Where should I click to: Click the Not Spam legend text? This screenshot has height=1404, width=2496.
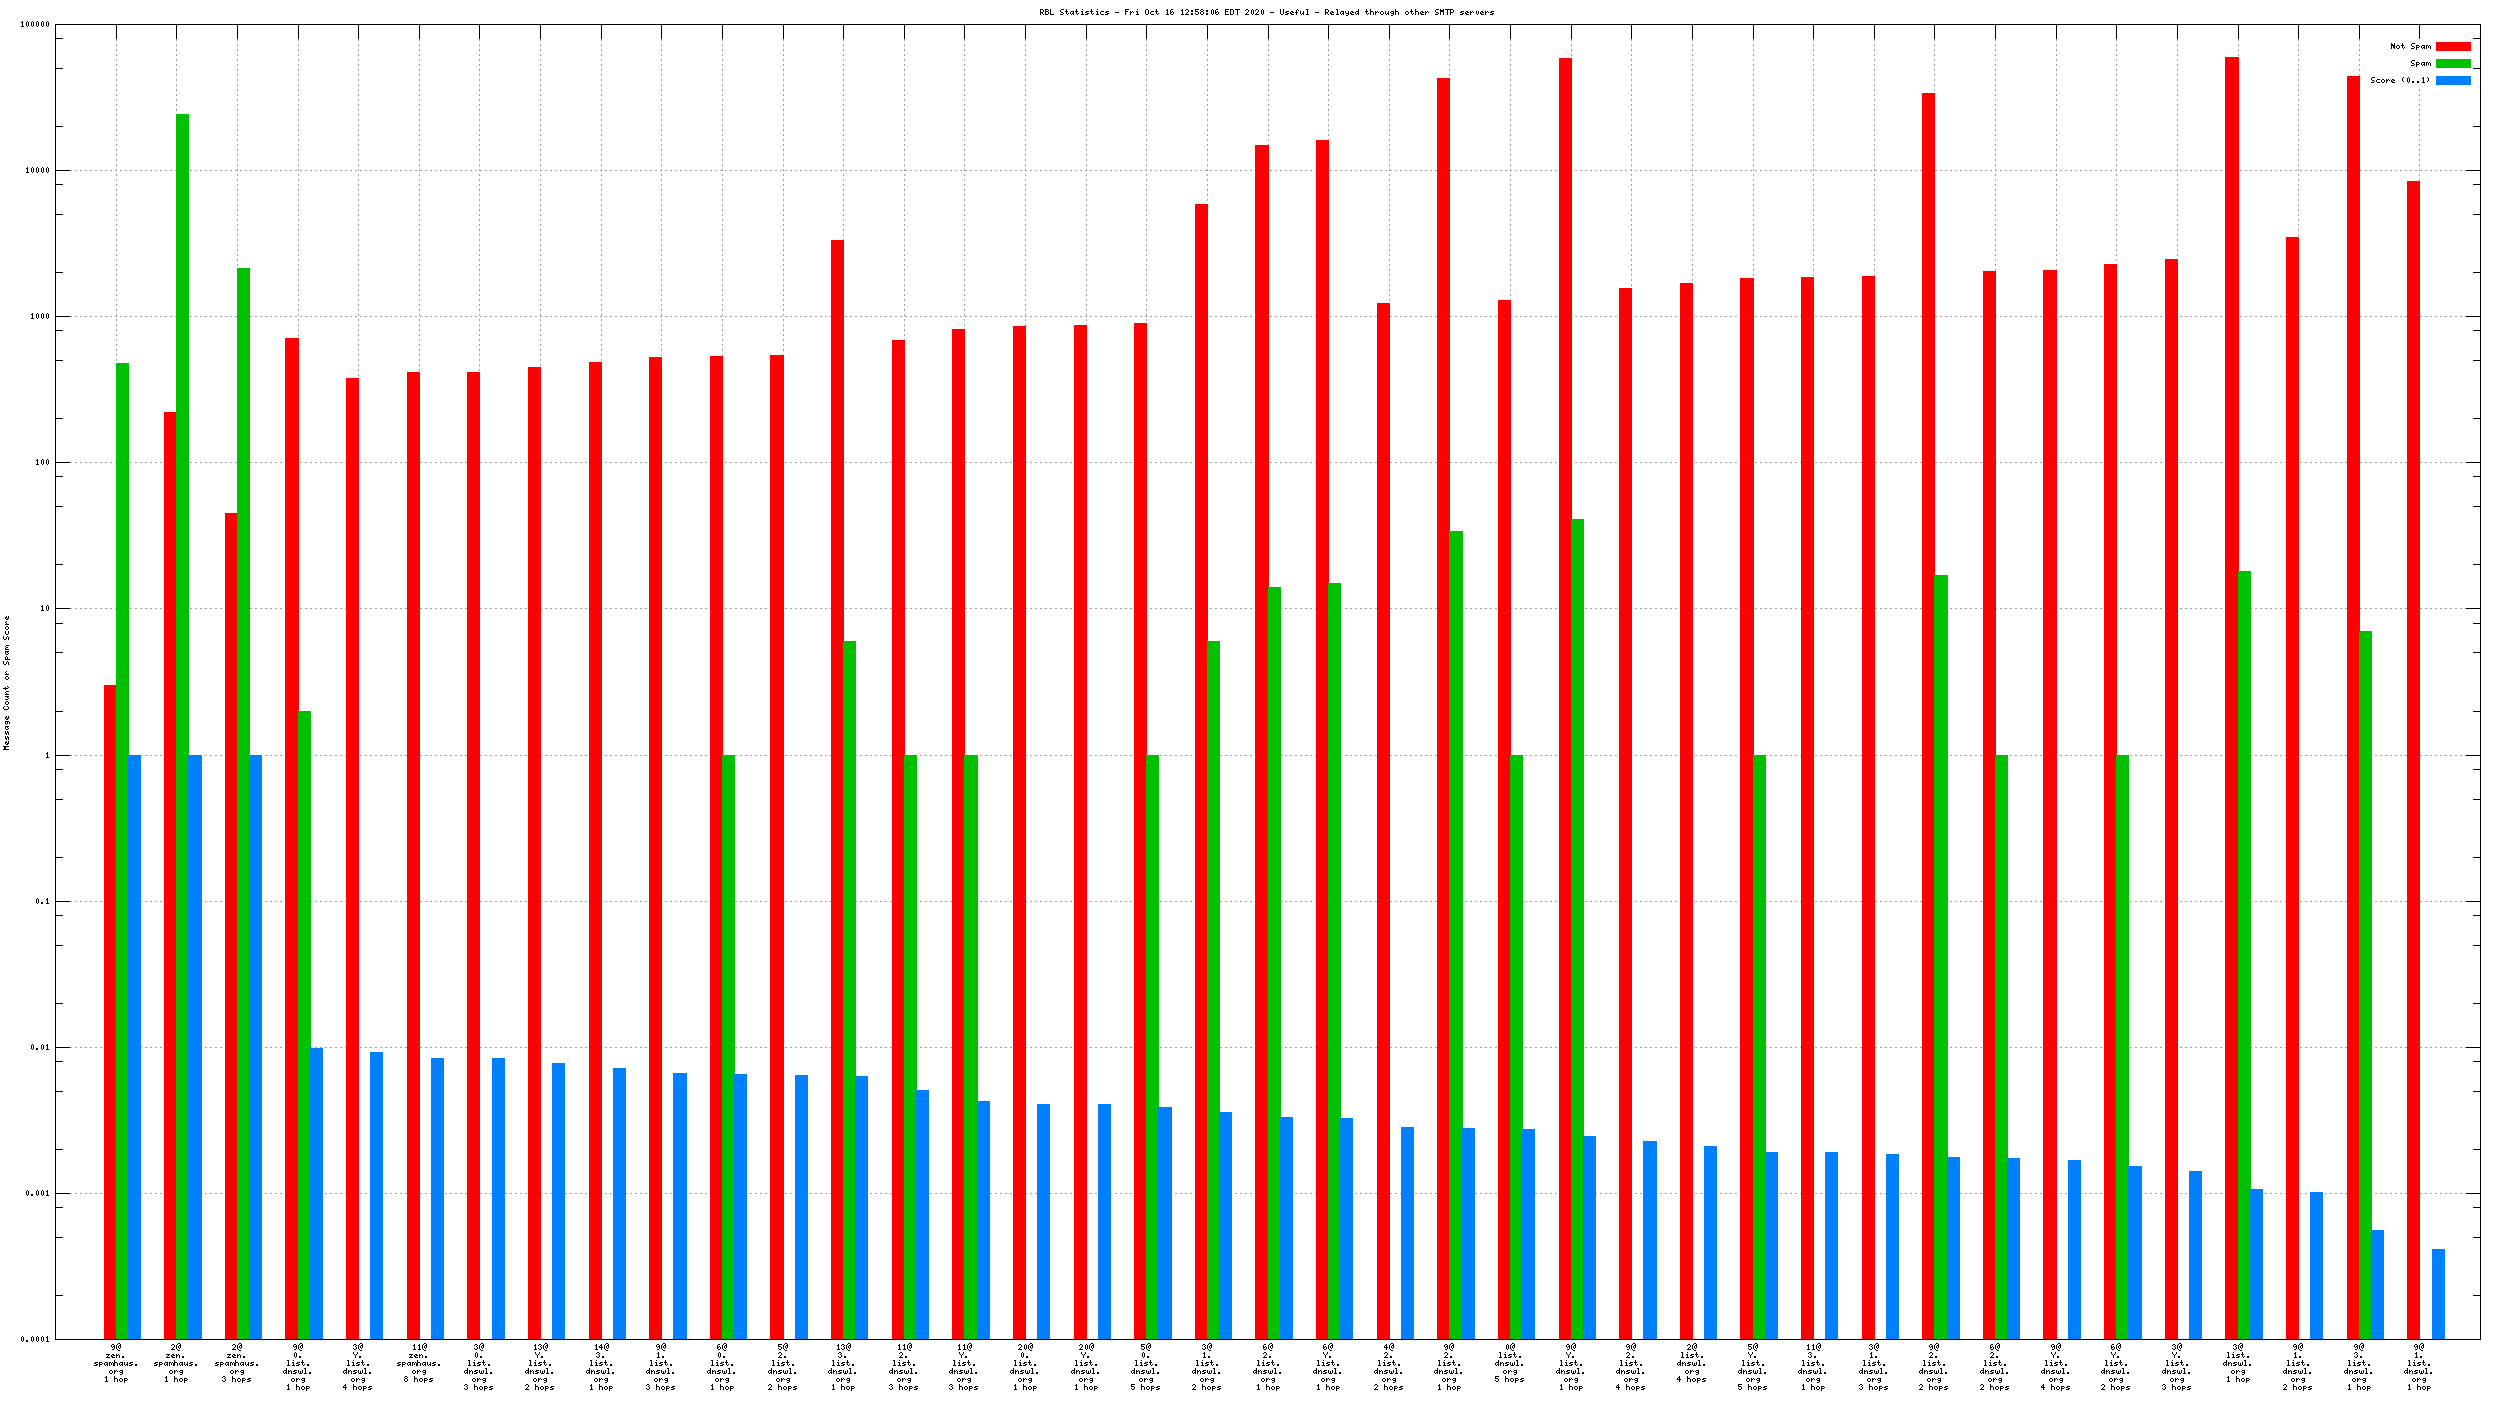click(2410, 46)
